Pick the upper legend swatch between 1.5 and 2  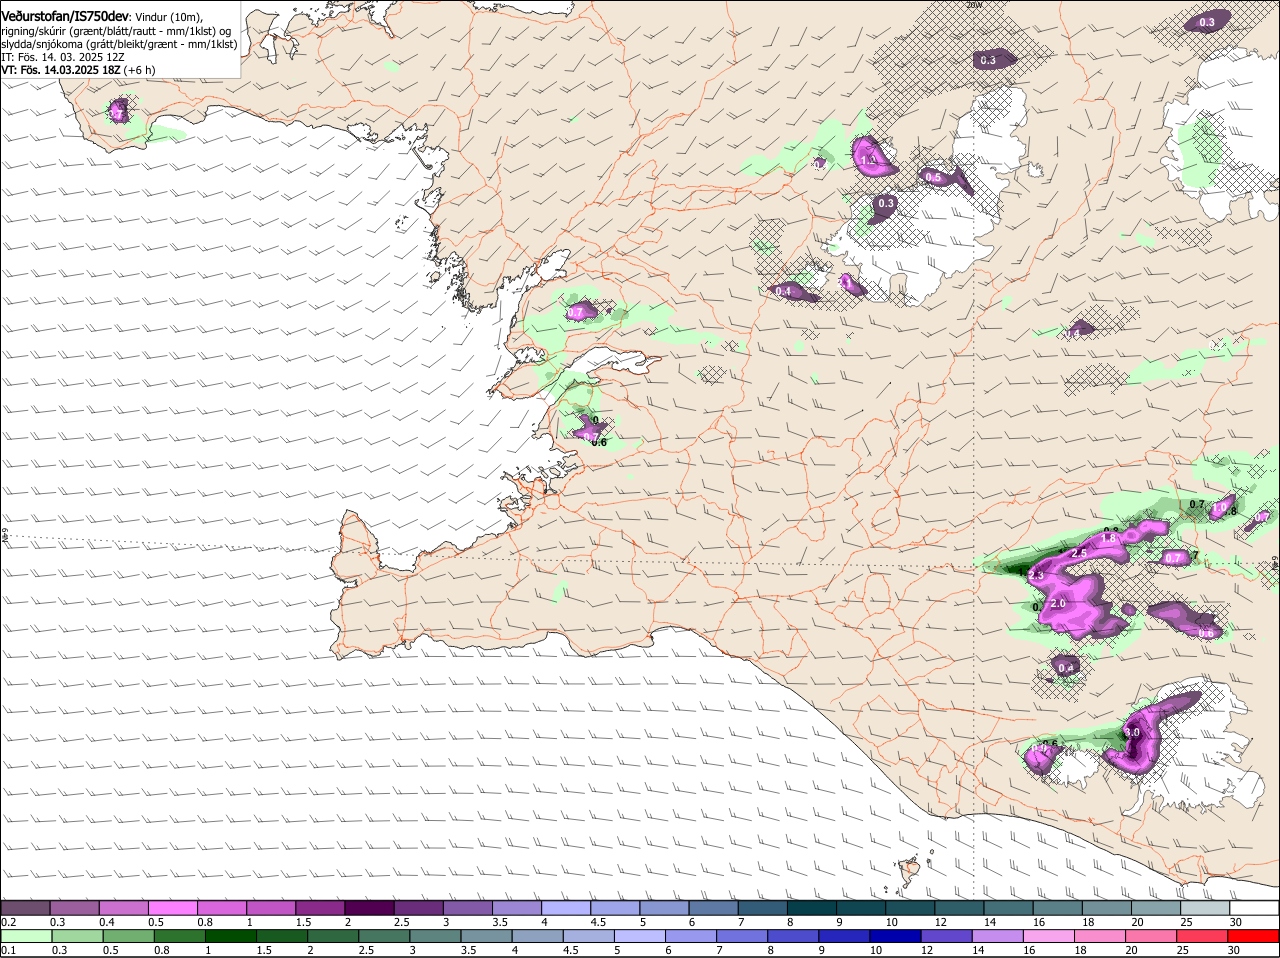pyautogui.click(x=320, y=907)
